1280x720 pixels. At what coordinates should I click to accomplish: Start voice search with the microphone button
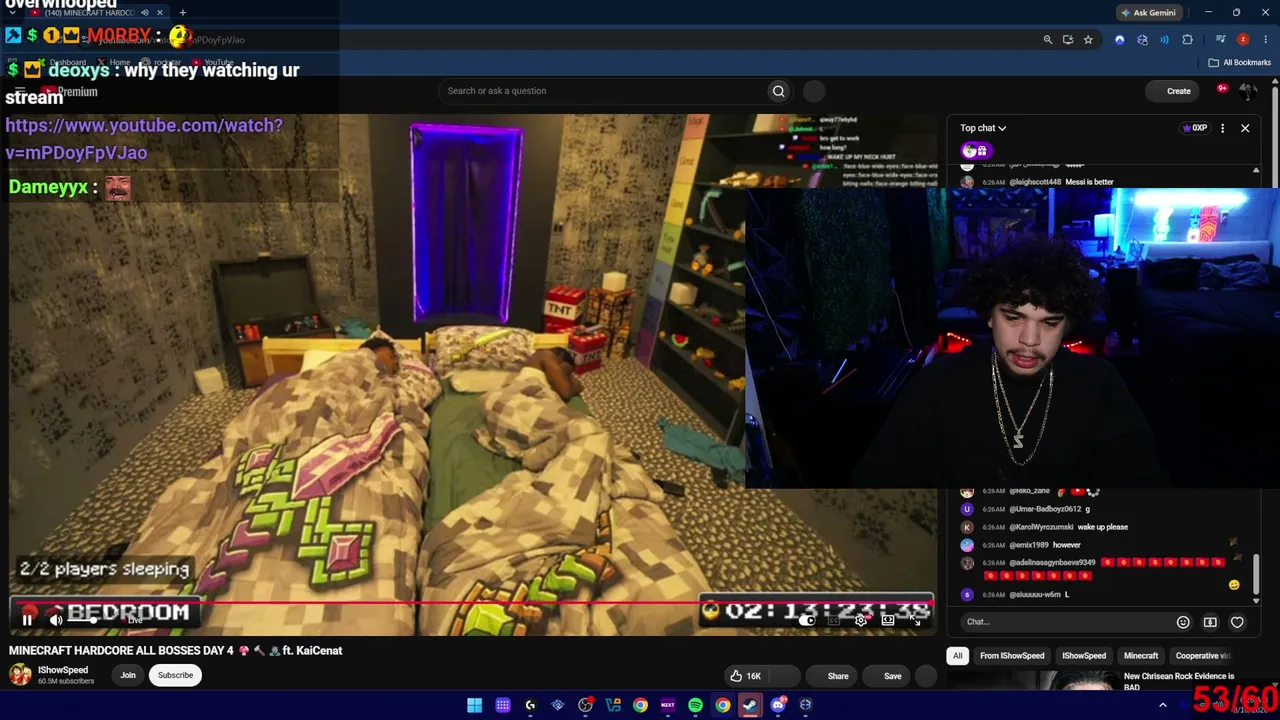point(814,91)
